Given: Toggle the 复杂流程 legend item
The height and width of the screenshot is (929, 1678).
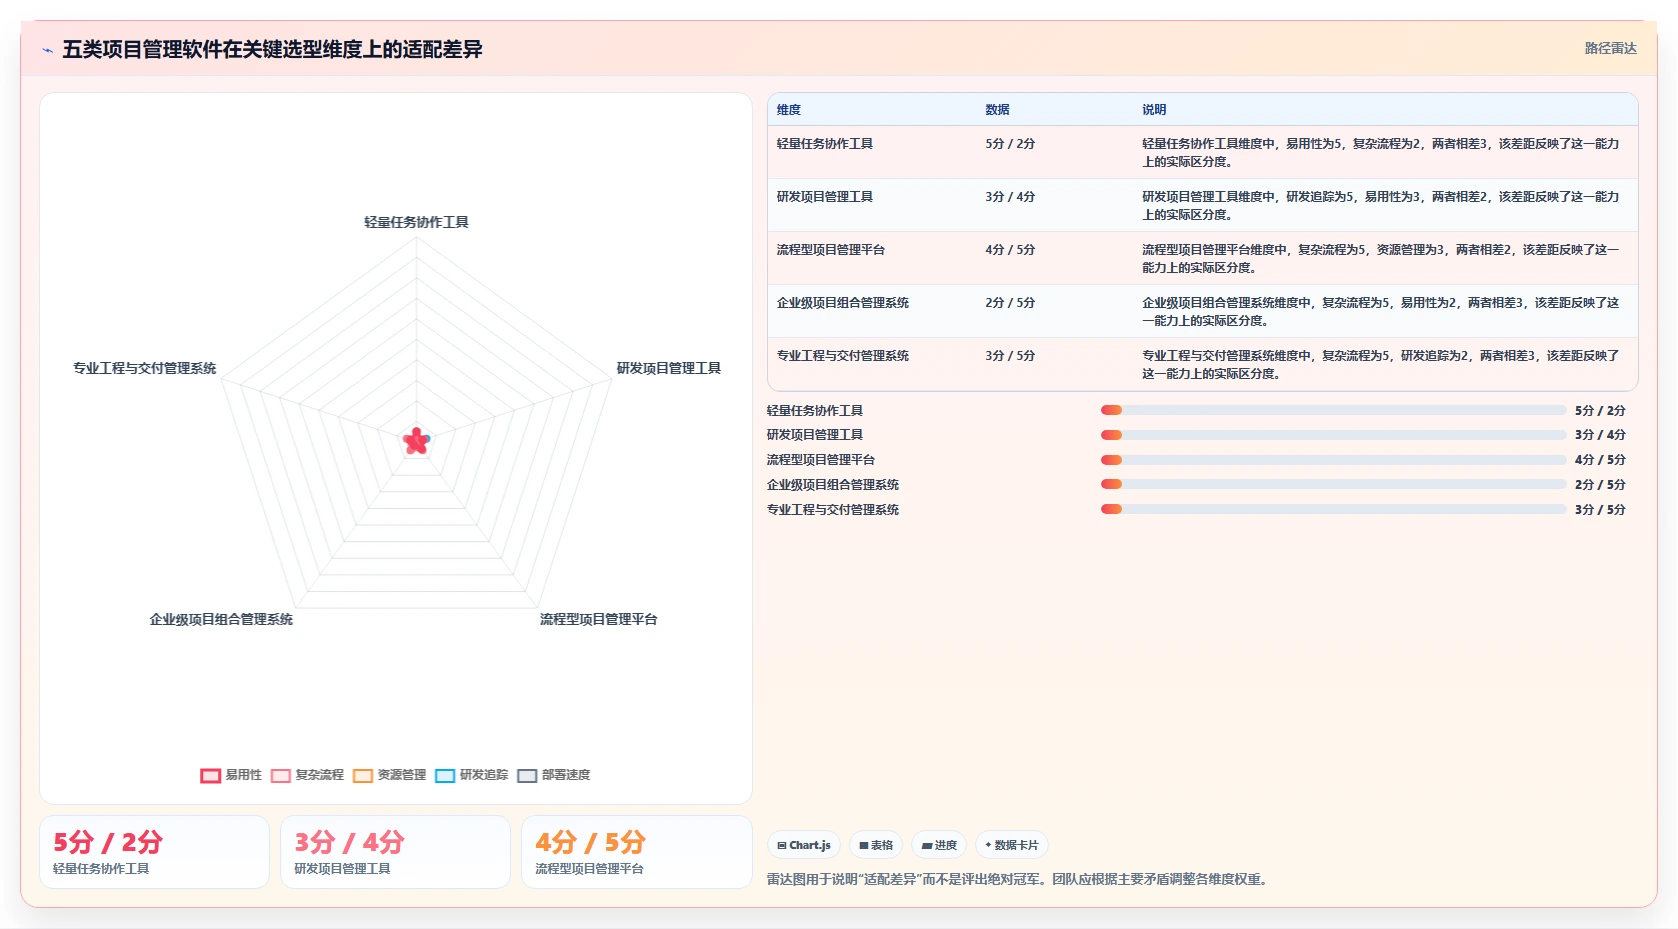Looking at the screenshot, I should point(307,775).
